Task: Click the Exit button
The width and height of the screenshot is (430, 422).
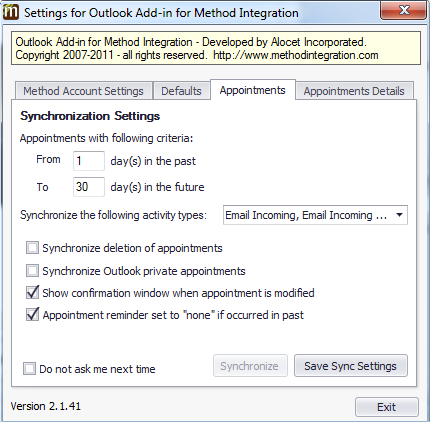Action: coord(387,407)
